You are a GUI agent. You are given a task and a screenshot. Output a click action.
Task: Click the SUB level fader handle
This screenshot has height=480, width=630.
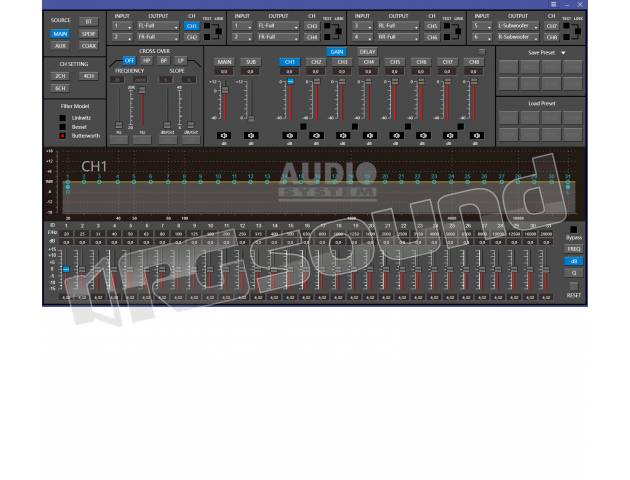coord(251,118)
